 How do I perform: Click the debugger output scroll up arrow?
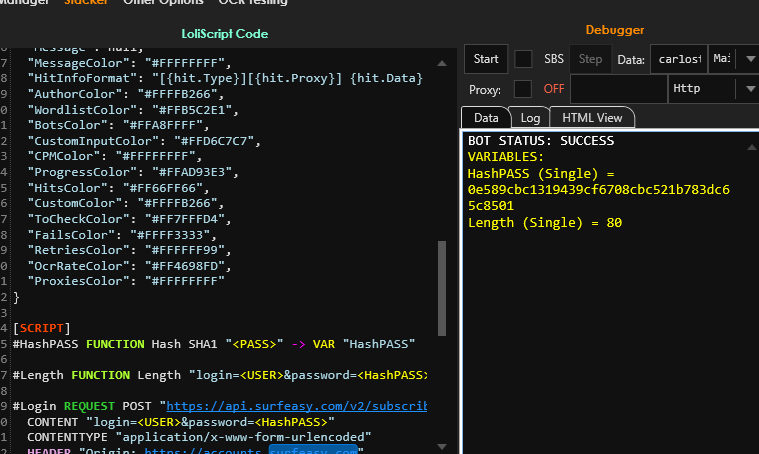click(752, 147)
